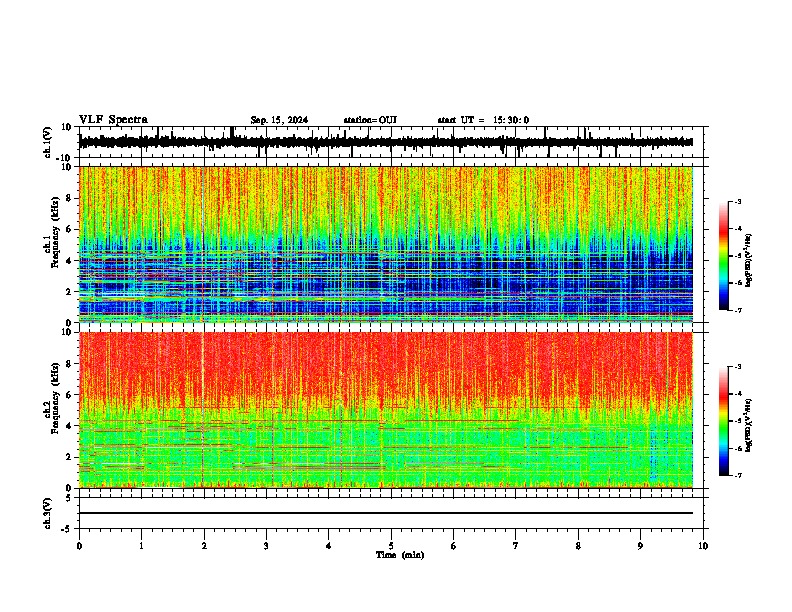Click the flat ch.3 voltage trace line
Image resolution: width=792 pixels, height=612 pixels.
click(x=386, y=513)
